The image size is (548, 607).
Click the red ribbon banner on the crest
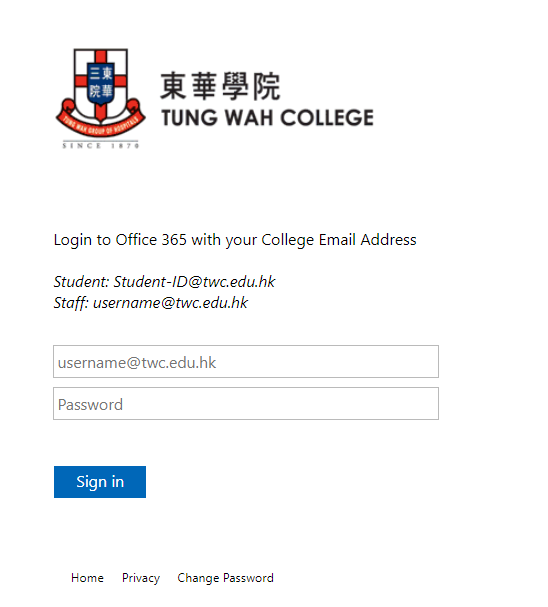pyautogui.click(x=101, y=121)
